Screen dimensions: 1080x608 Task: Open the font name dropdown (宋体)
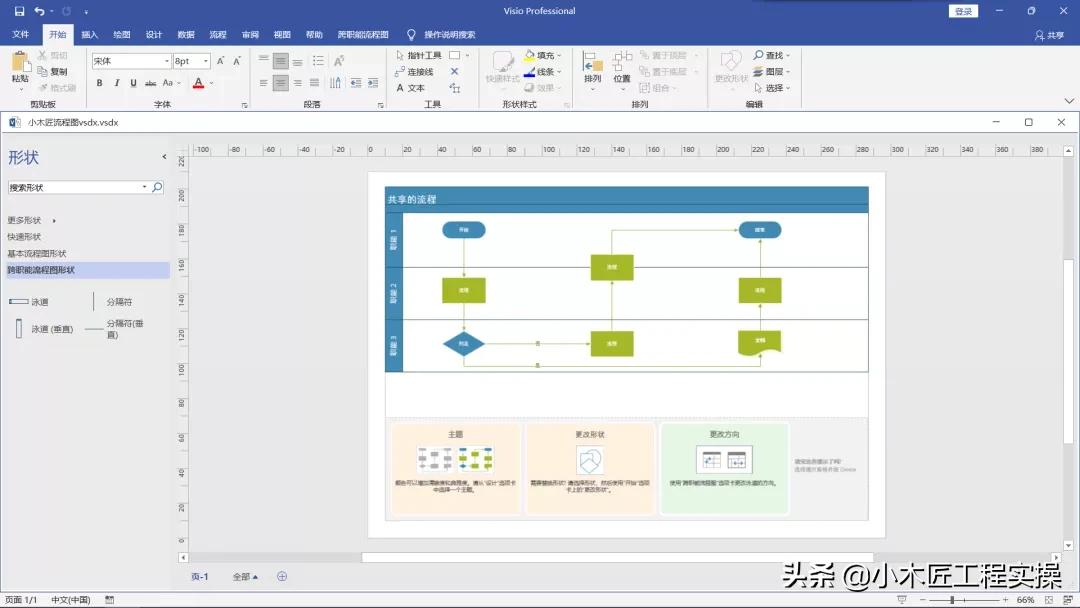point(167,61)
